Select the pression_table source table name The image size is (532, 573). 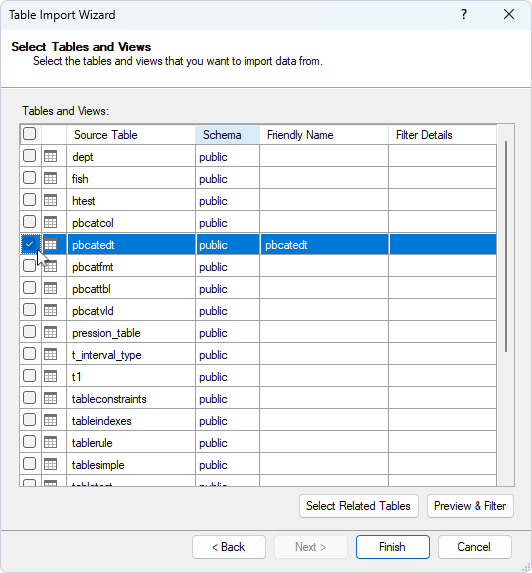point(106,333)
